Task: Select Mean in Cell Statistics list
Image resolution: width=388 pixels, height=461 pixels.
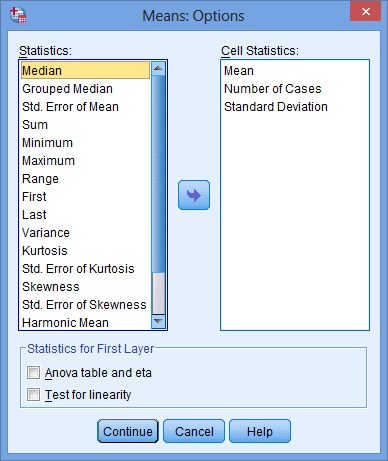Action: tap(239, 71)
